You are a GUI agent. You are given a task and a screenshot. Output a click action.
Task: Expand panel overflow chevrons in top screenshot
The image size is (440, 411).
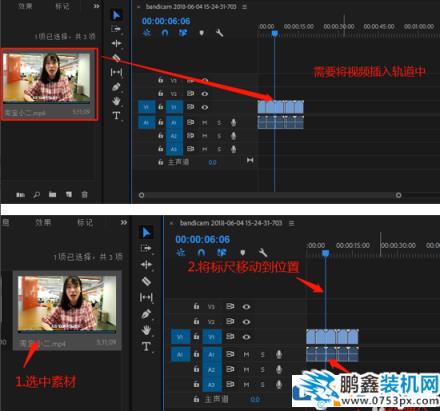coord(96,6)
